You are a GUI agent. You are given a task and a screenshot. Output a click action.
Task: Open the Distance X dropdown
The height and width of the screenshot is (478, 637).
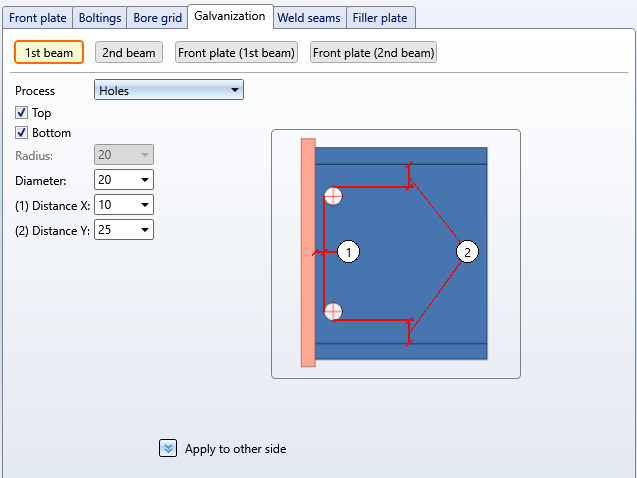click(146, 205)
